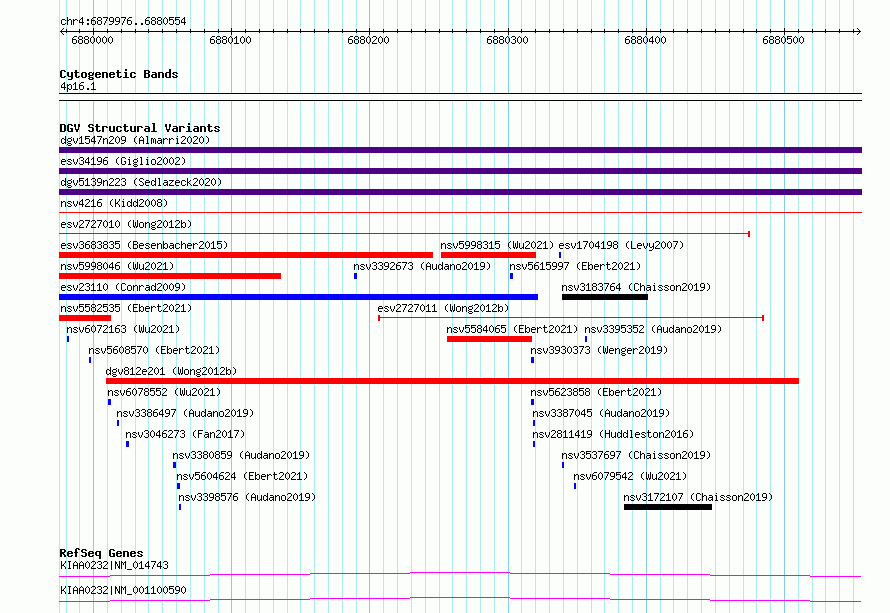The width and height of the screenshot is (890, 613).
Task: Click the dgv1547n209 (Almarri2020) variant label
Action: click(135, 140)
